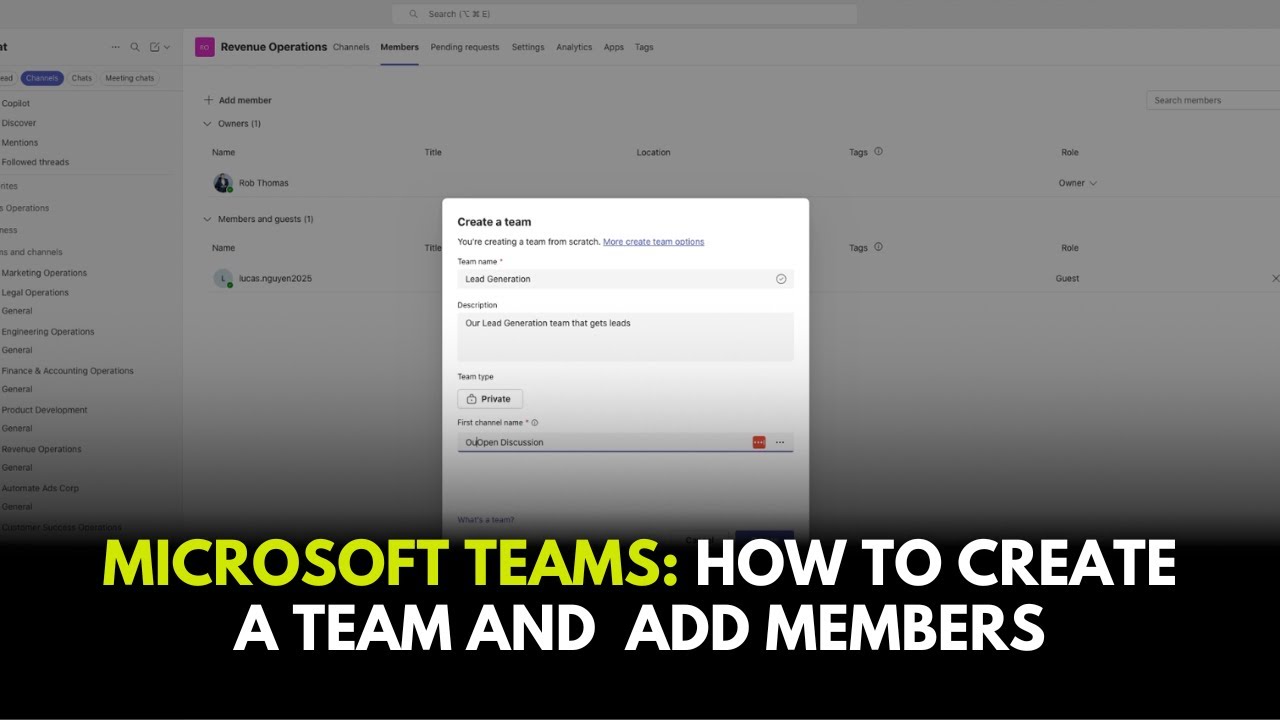Open the Pending requests tab
Screen dimensions: 1280x720
(x=465, y=47)
